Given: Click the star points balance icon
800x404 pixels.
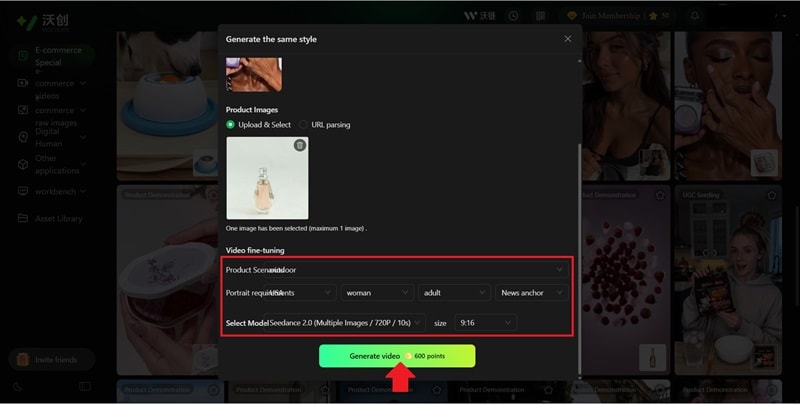Looking at the screenshot, I should [x=653, y=16].
